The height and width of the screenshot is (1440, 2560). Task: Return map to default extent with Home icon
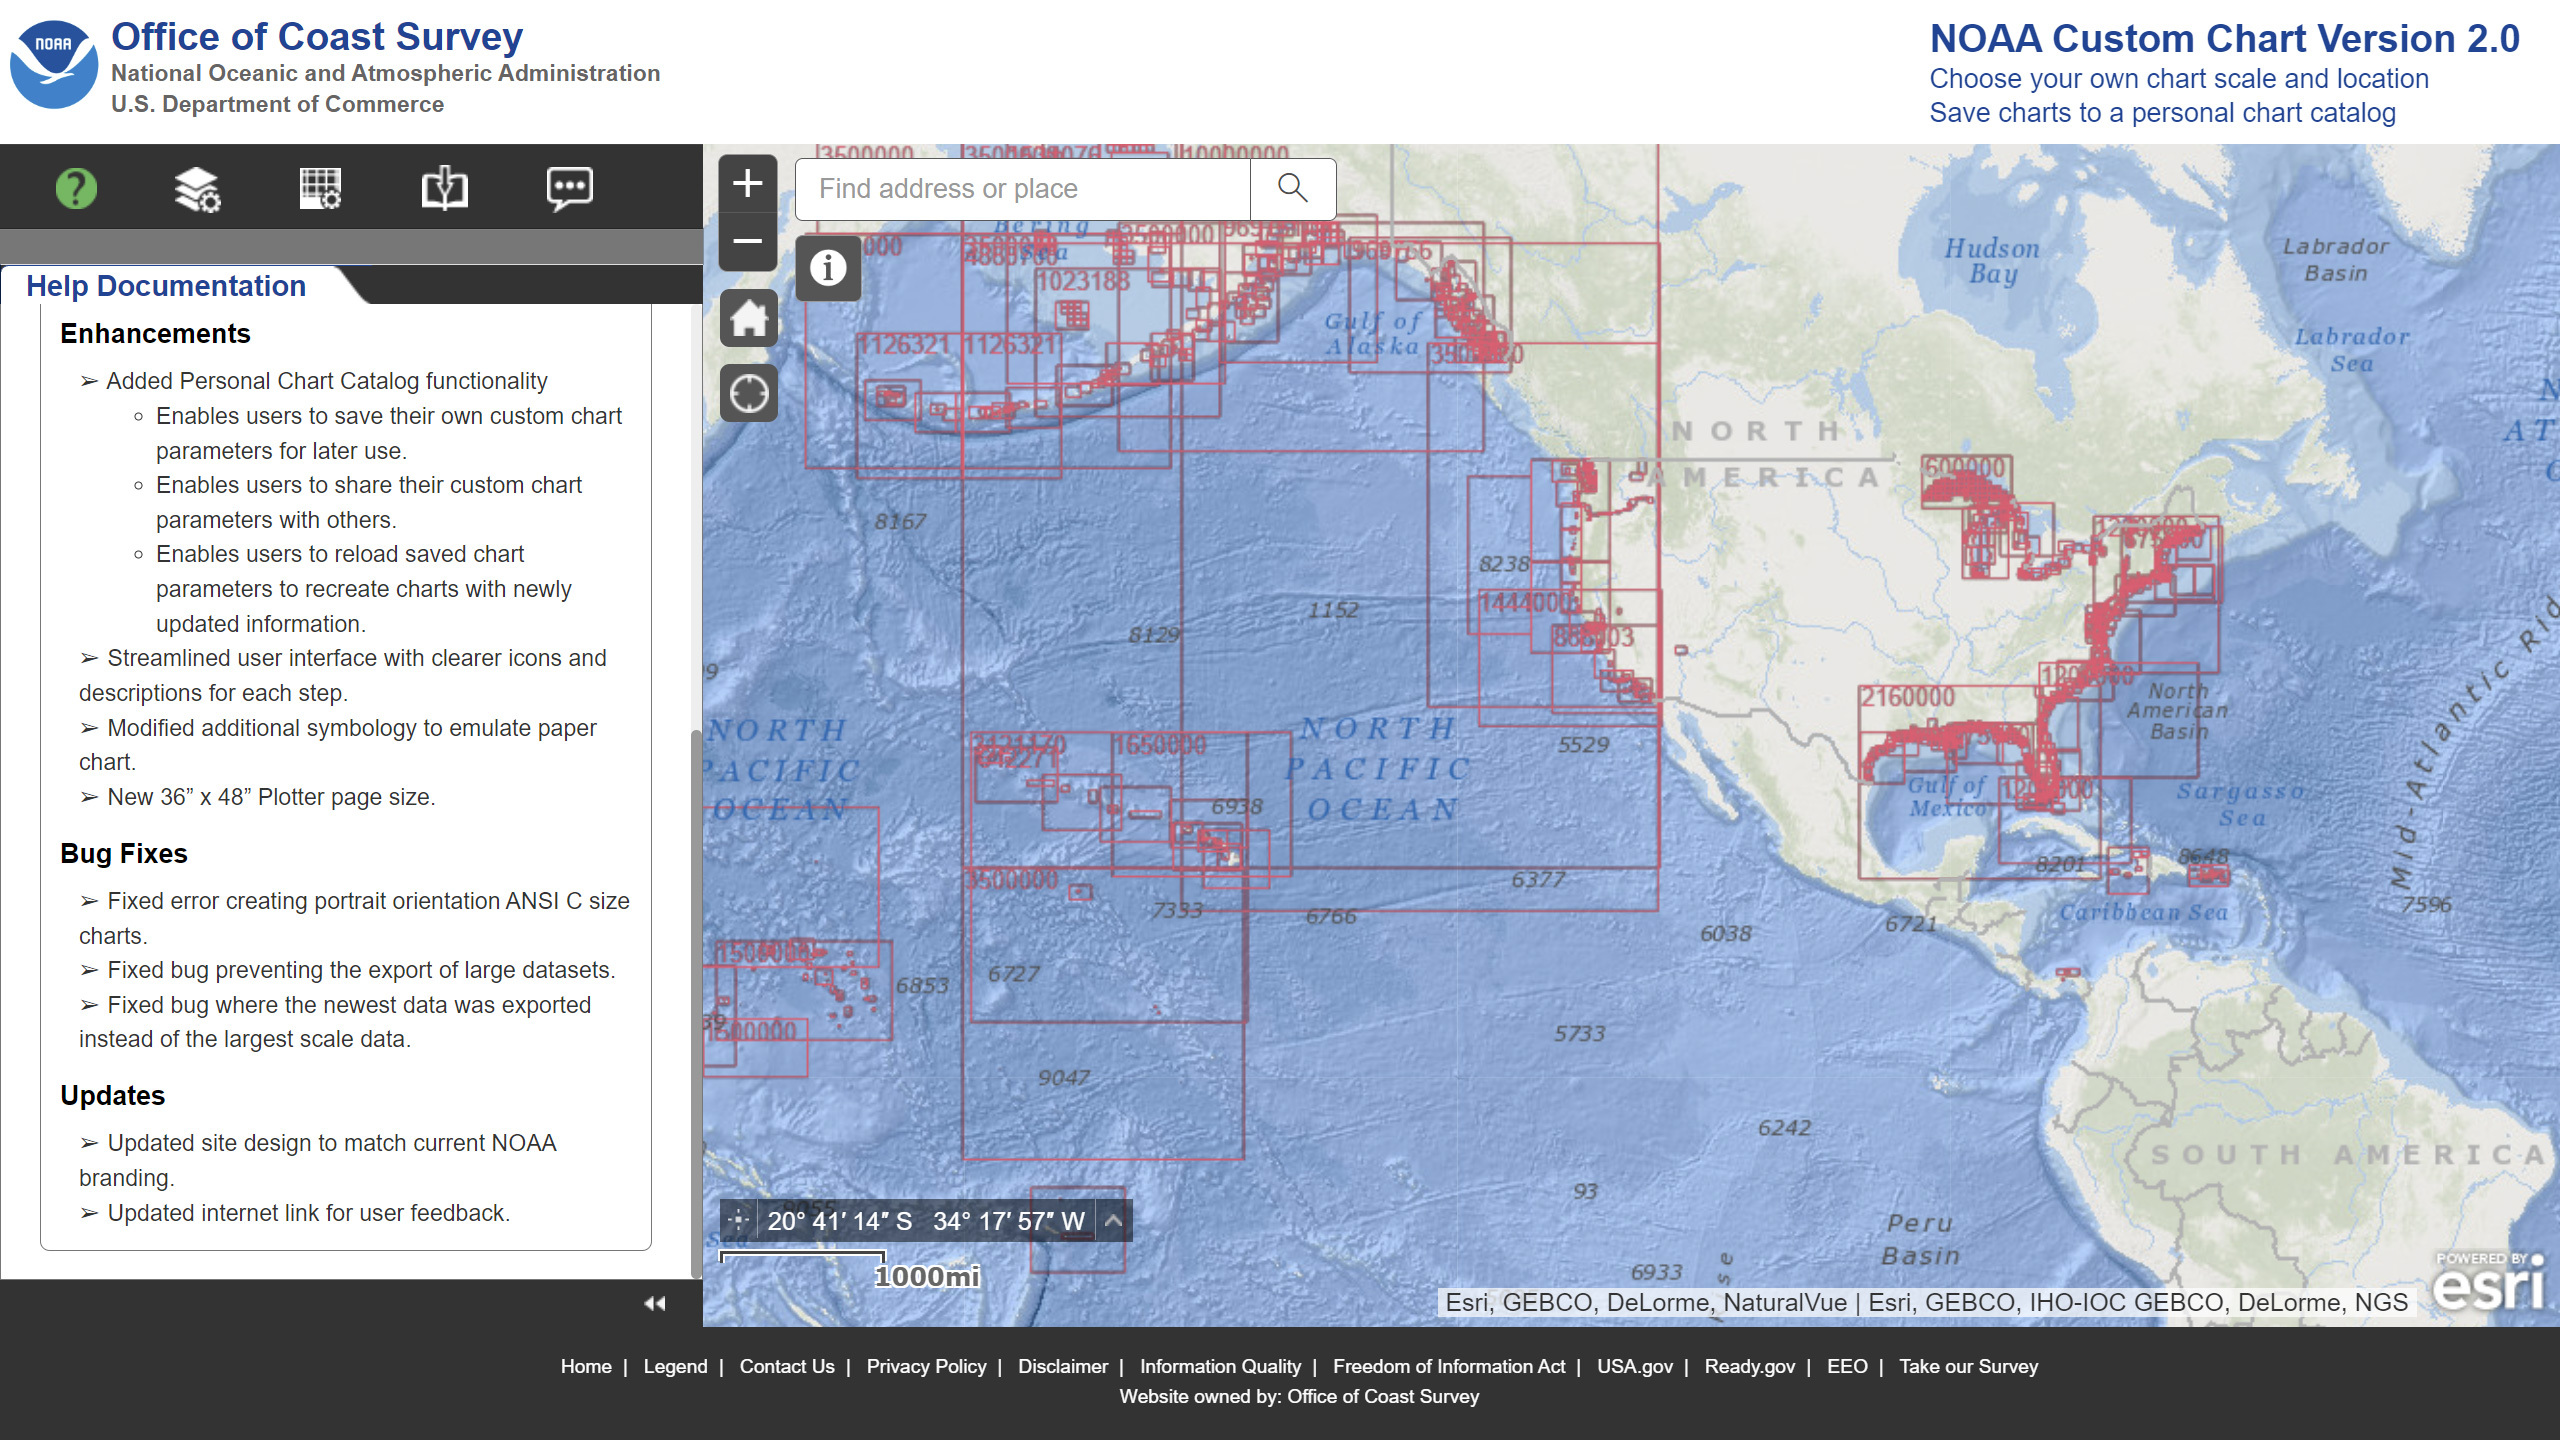pyautogui.click(x=748, y=319)
